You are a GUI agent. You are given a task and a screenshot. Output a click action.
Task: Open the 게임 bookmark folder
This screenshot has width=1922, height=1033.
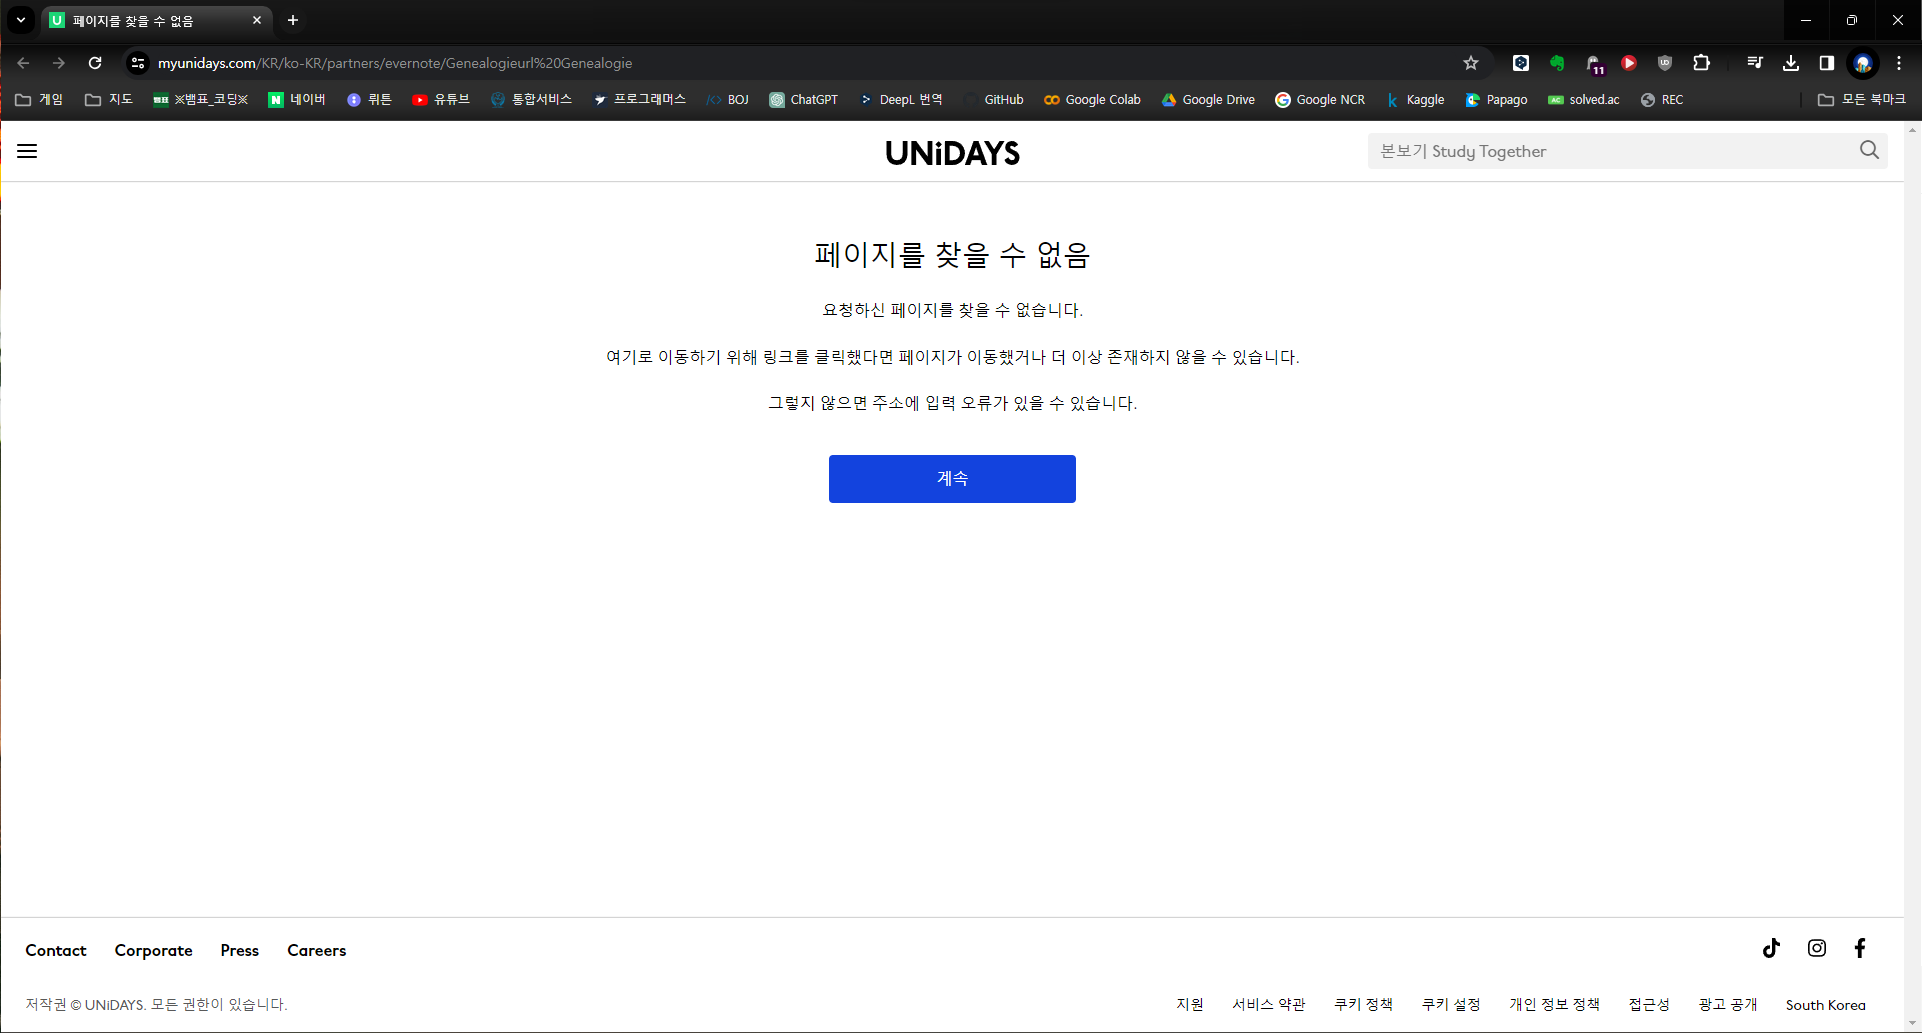[x=40, y=100]
